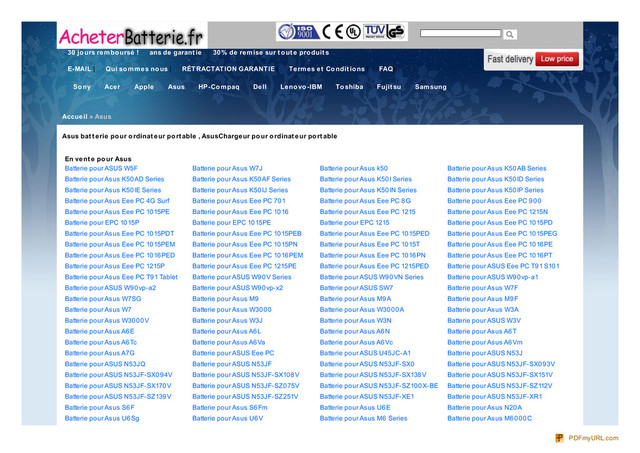Click the AcheterBatterie.fr logo
This screenshot has width=640, height=453.
[x=131, y=36]
